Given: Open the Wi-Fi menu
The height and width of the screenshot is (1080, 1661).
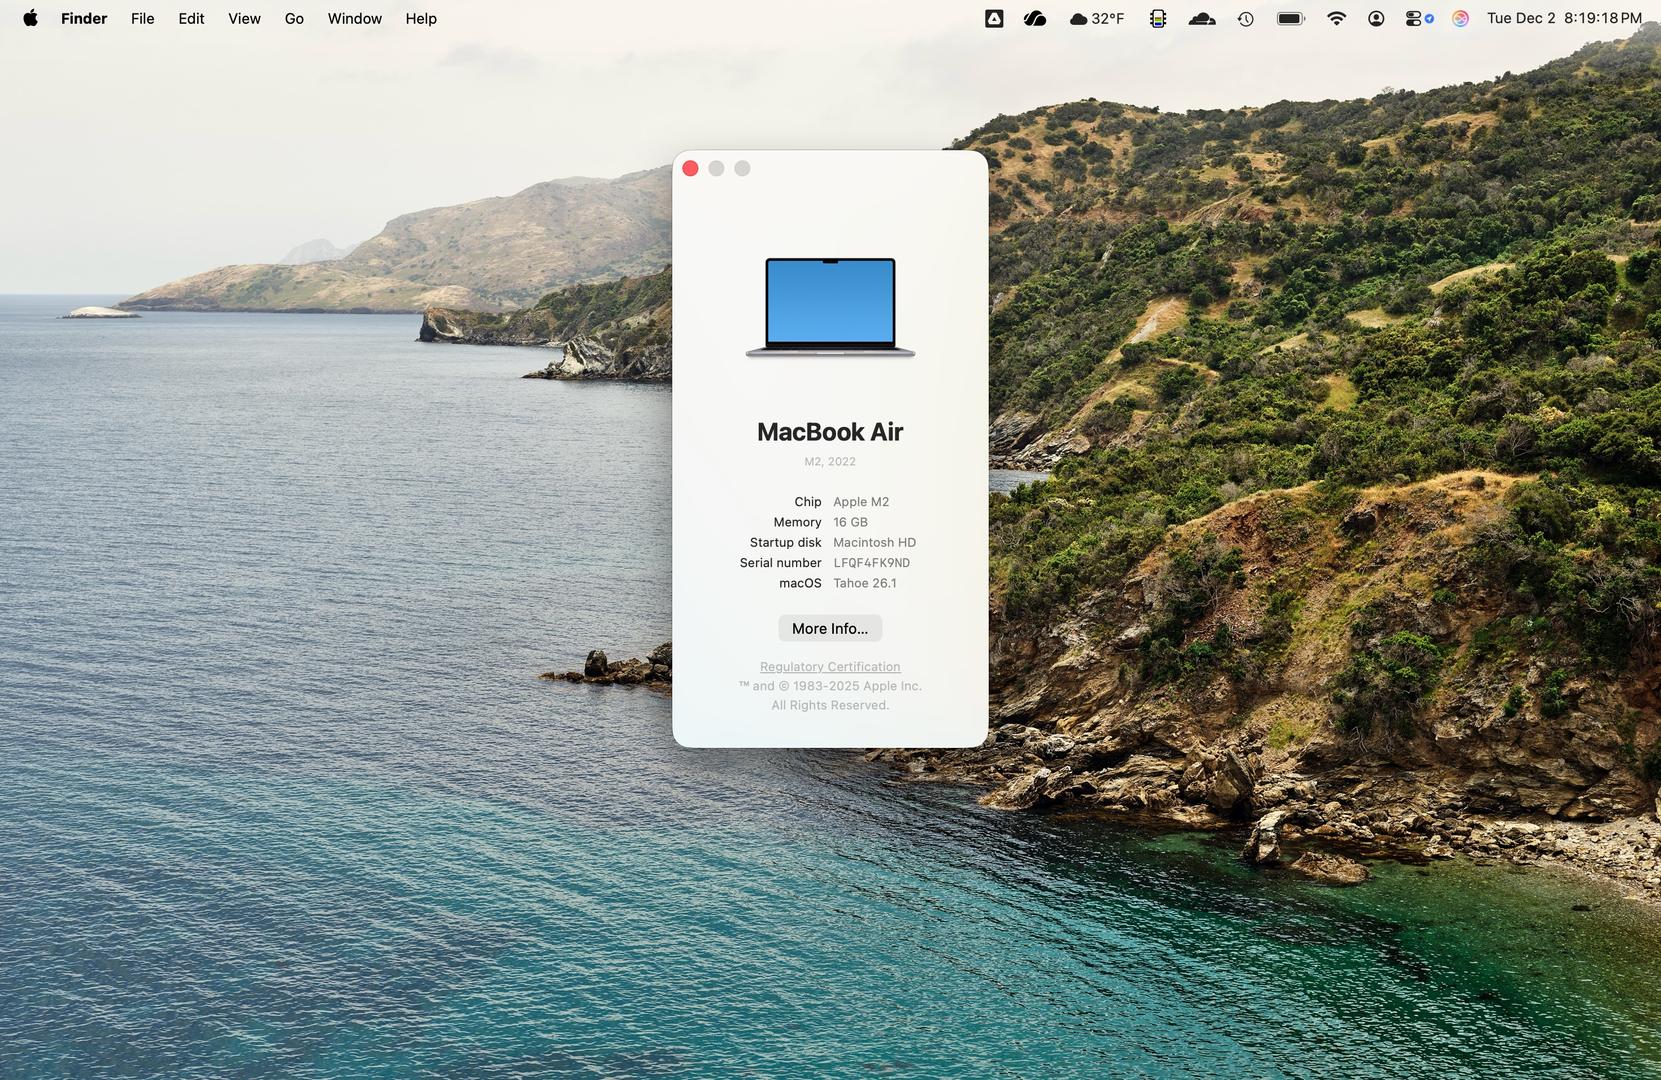Looking at the screenshot, I should pos(1336,18).
